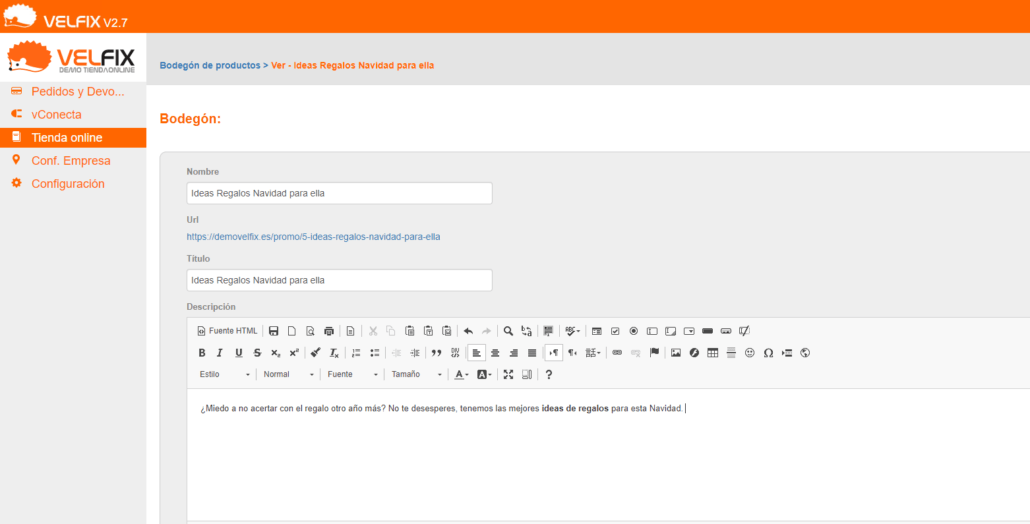
Task: Open Tienda online in the sidebar
Action: [66, 138]
